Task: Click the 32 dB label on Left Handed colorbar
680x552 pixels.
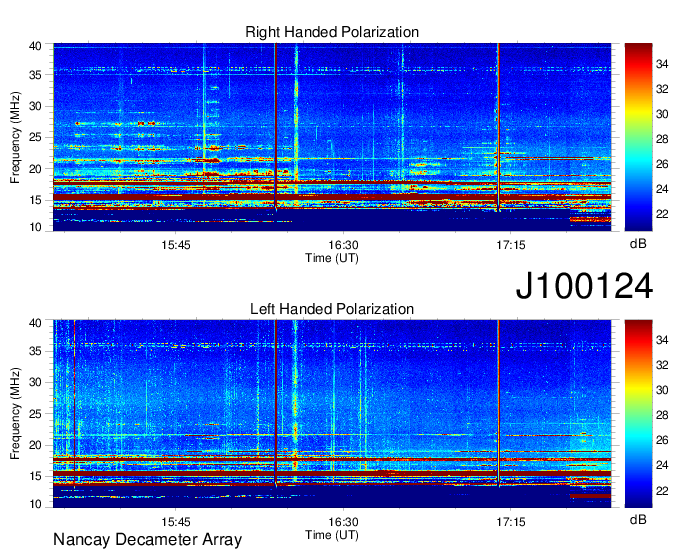Action: click(x=662, y=366)
